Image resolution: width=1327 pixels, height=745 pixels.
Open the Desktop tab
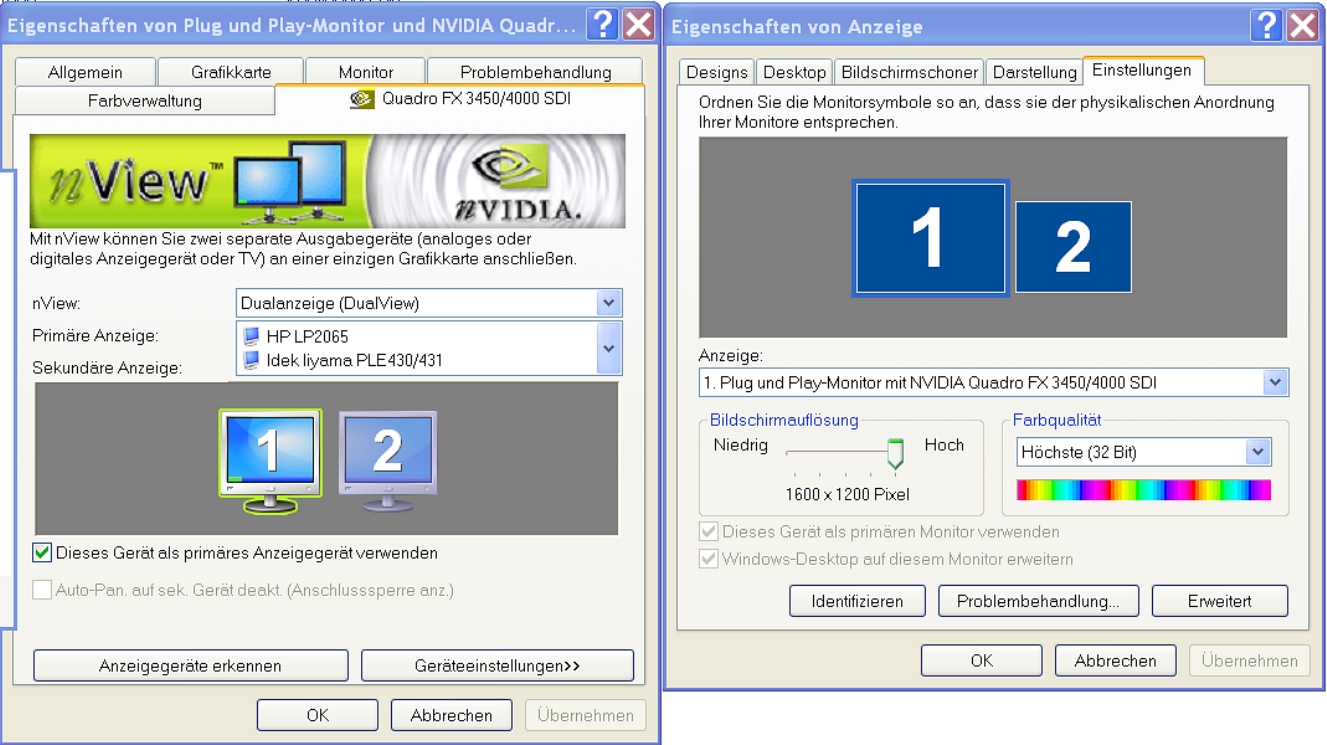[794, 72]
